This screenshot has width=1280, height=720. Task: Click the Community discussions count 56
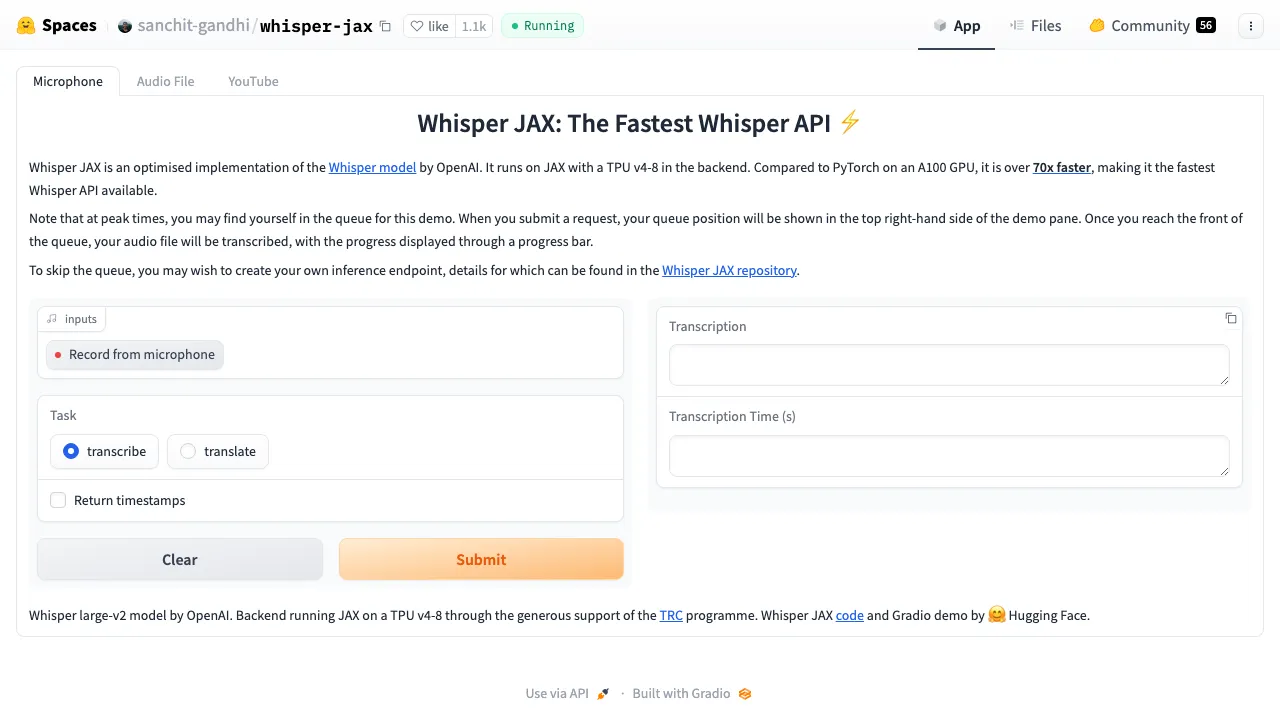click(x=1206, y=25)
